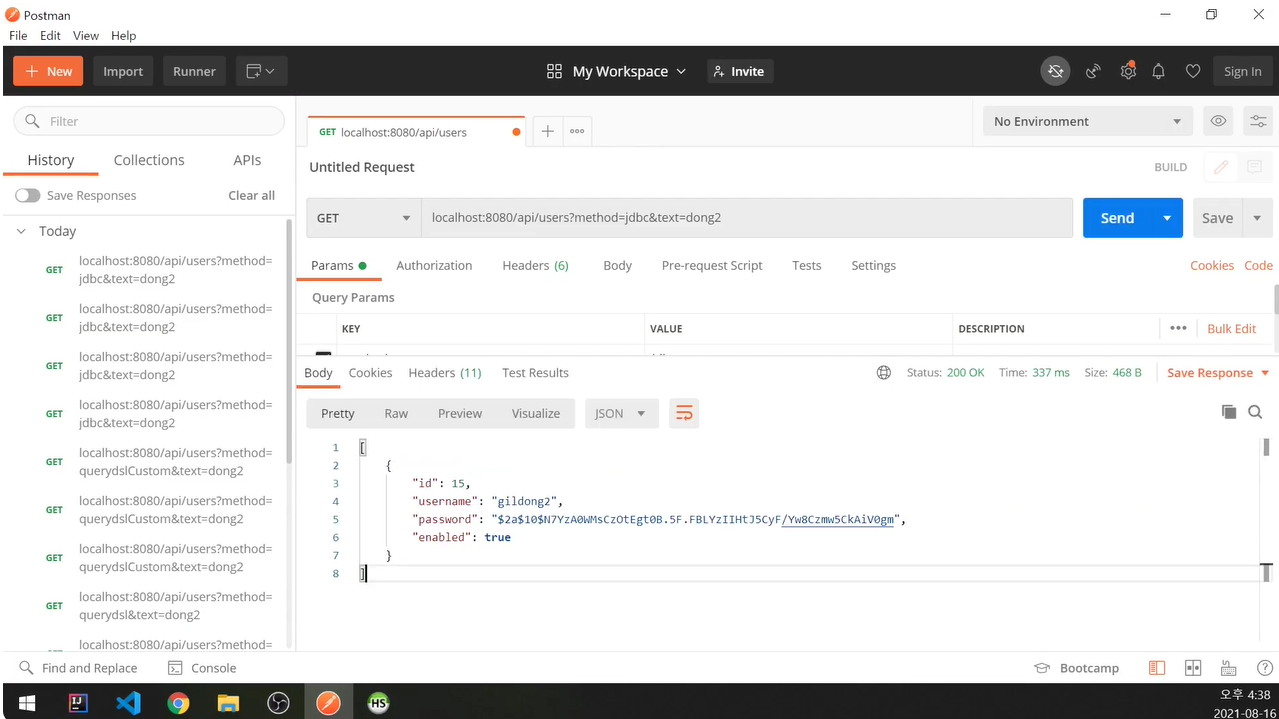
Task: Click the Import button
Action: [x=123, y=71]
